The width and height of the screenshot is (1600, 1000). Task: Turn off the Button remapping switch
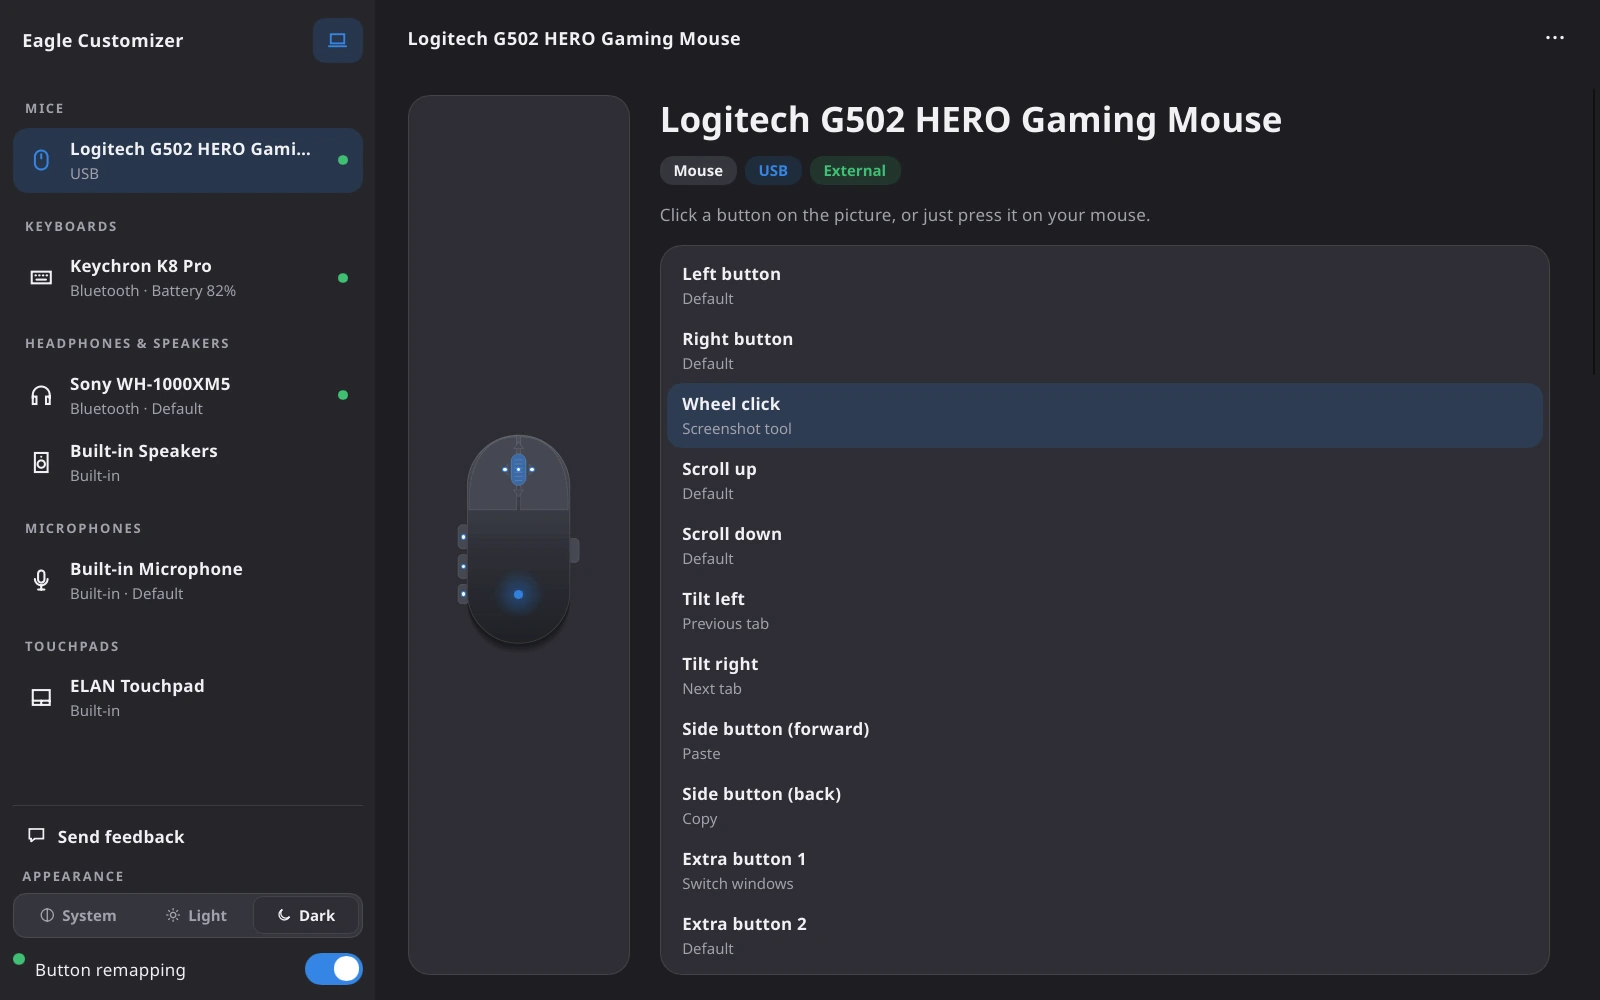tap(333, 969)
